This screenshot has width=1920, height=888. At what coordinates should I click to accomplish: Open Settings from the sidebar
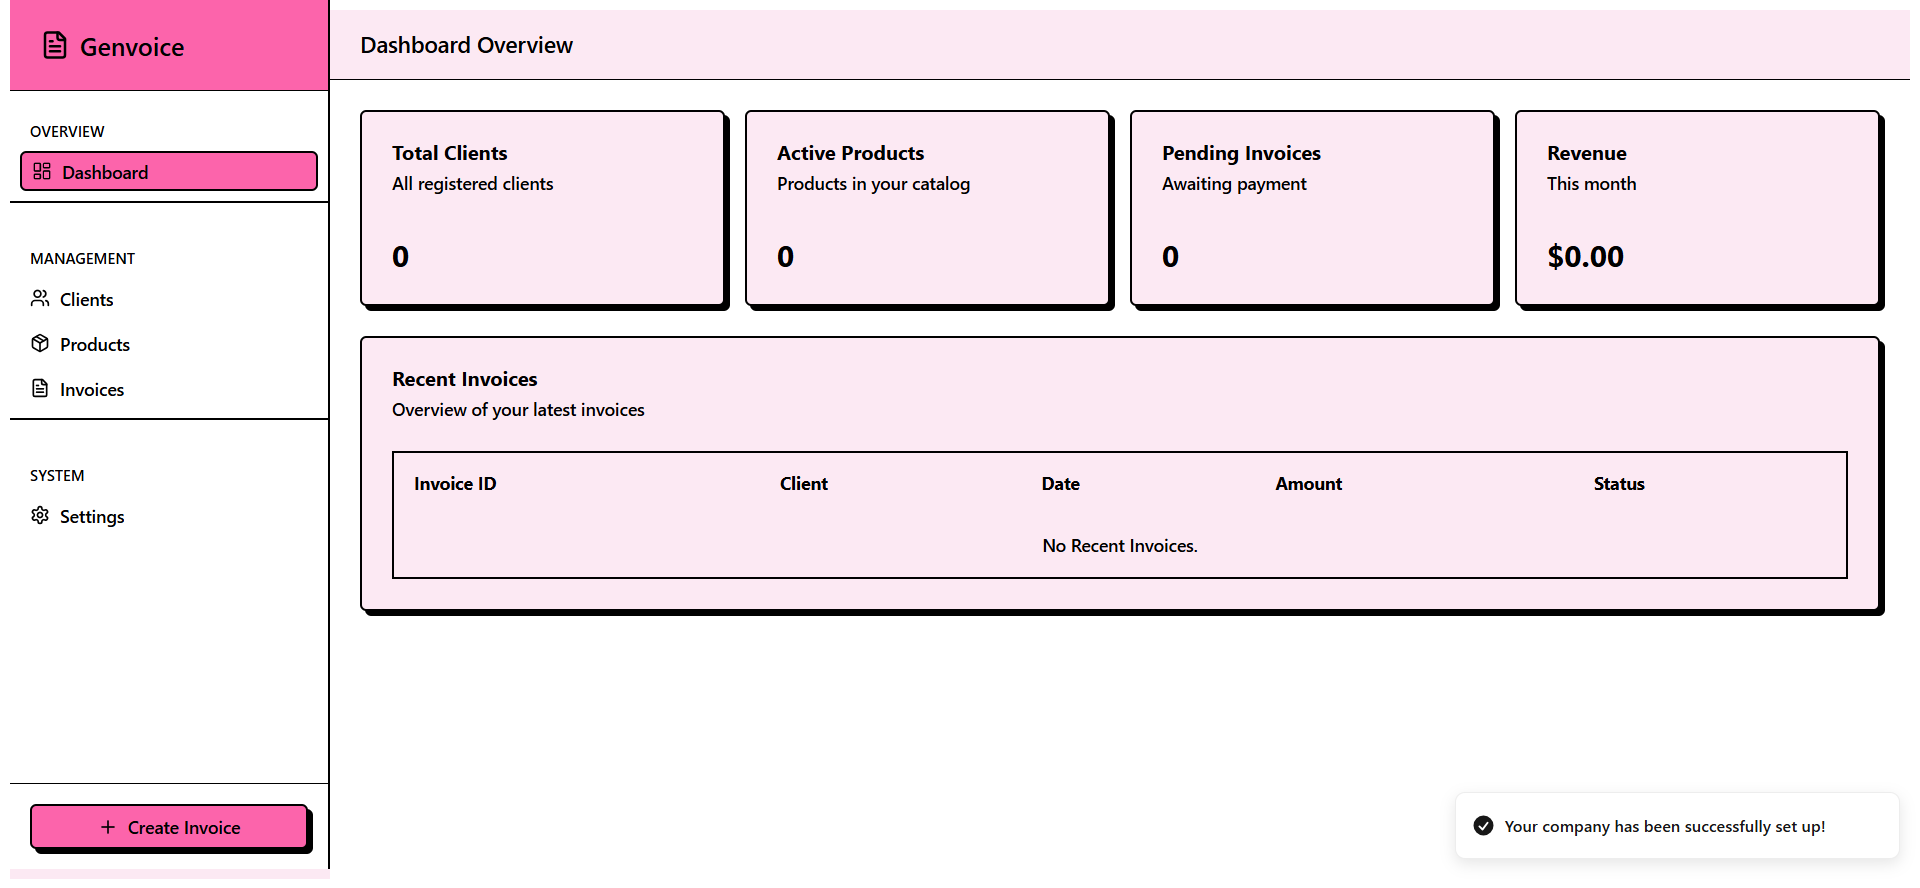[169, 516]
